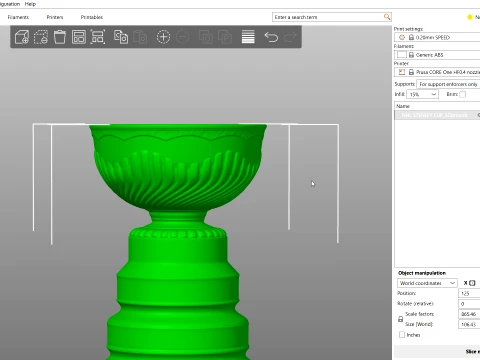
Task: Click cog icon in Print settings preset
Action: (402, 37)
